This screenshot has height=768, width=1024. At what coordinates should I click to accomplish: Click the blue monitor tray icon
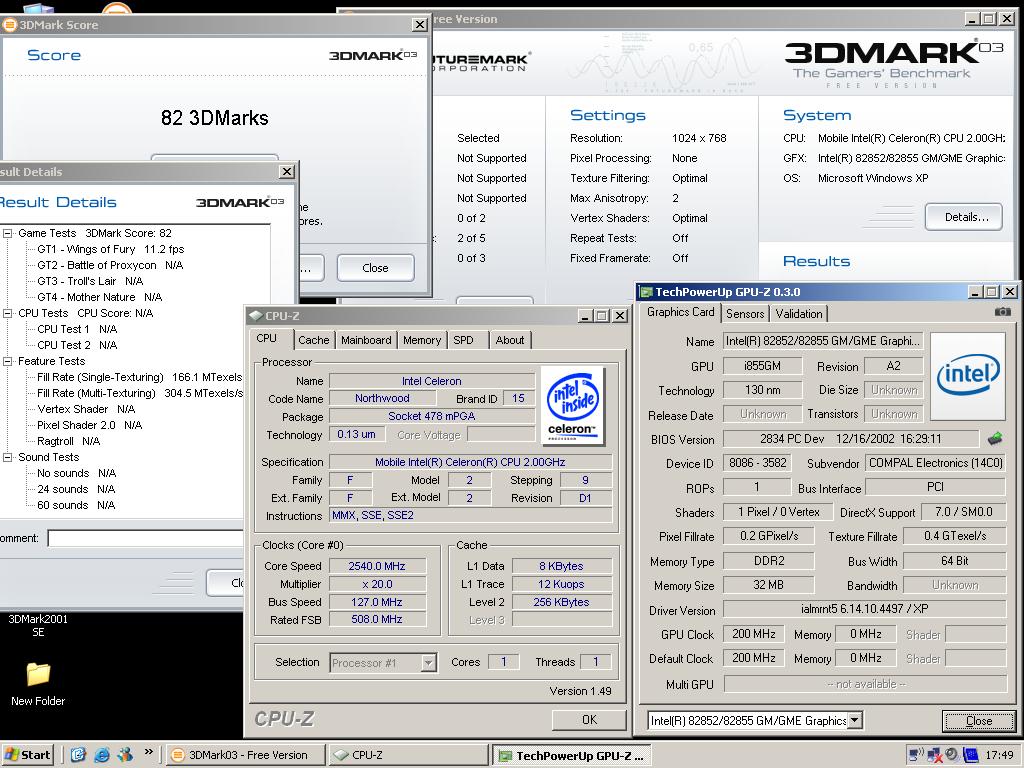[x=971, y=755]
